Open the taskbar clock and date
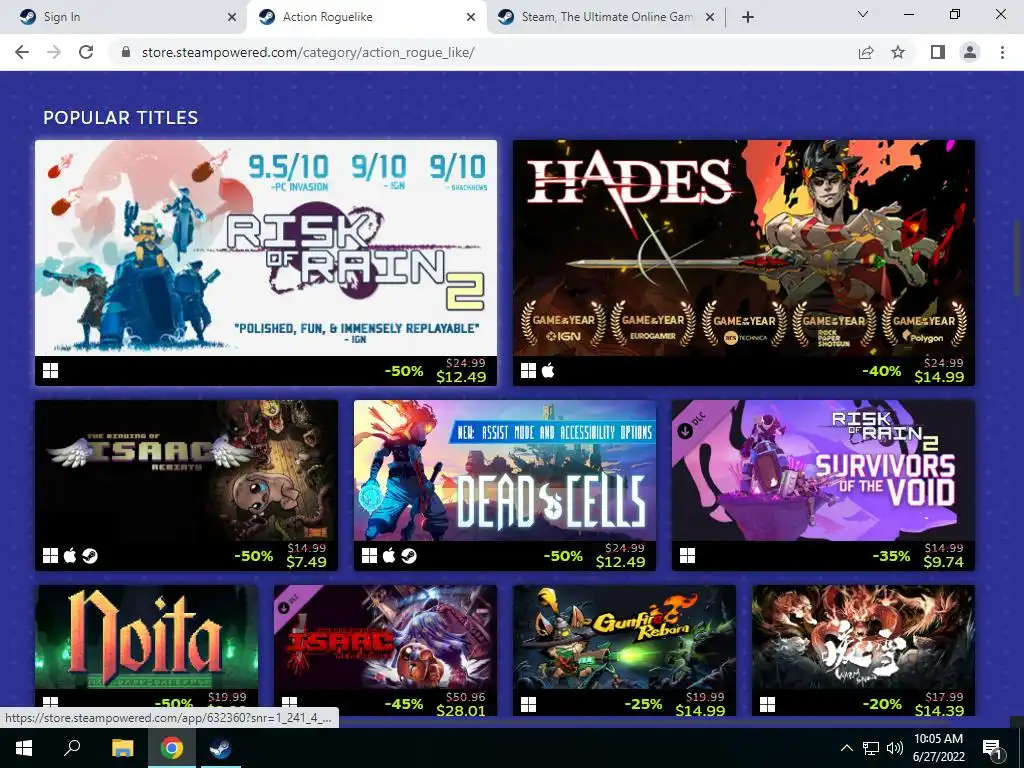 point(938,748)
